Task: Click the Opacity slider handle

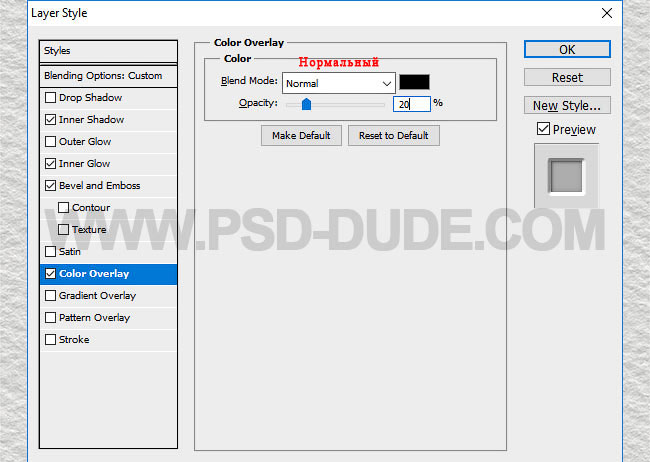Action: [x=306, y=104]
